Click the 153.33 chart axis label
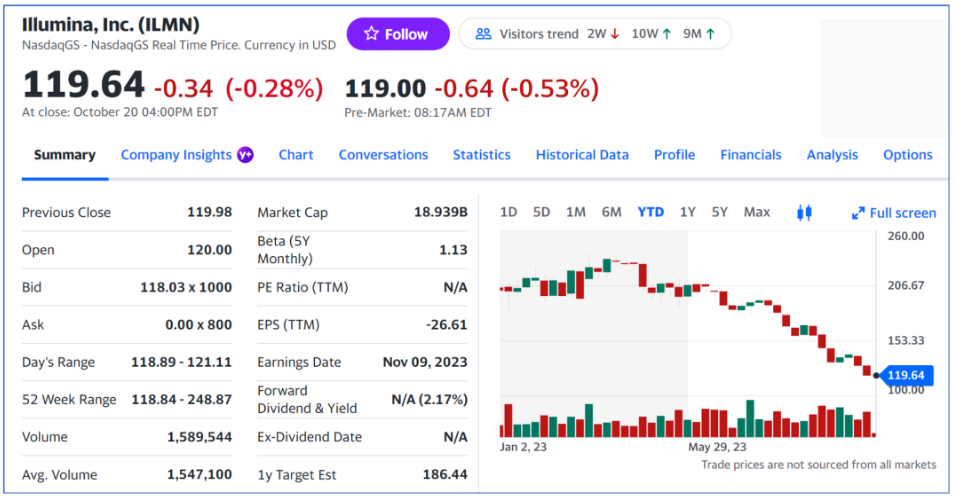 (905, 341)
